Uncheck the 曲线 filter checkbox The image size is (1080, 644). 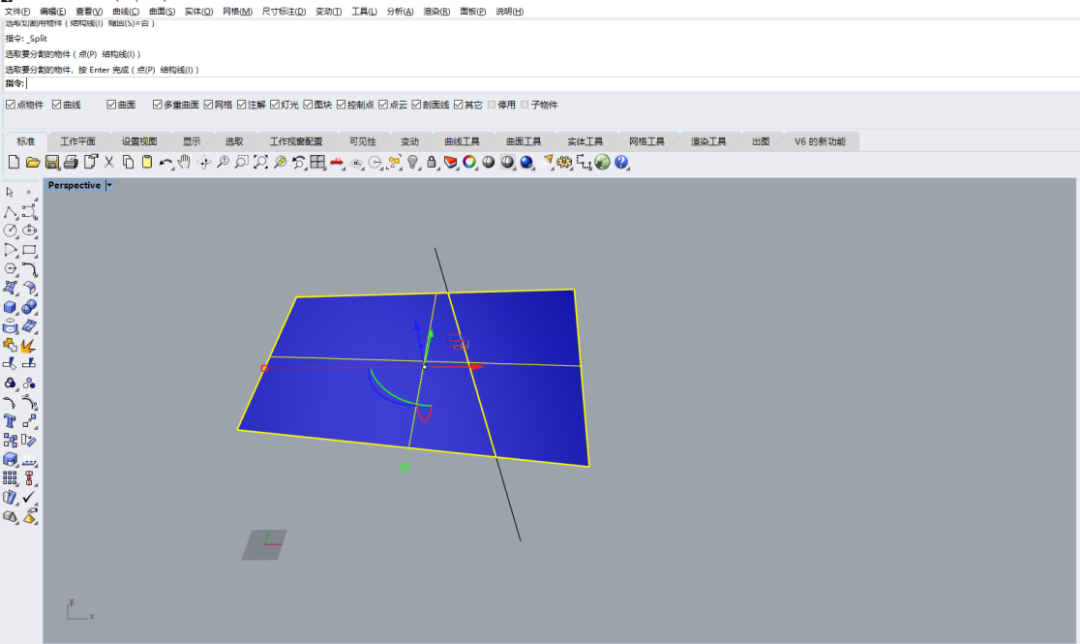coord(57,105)
